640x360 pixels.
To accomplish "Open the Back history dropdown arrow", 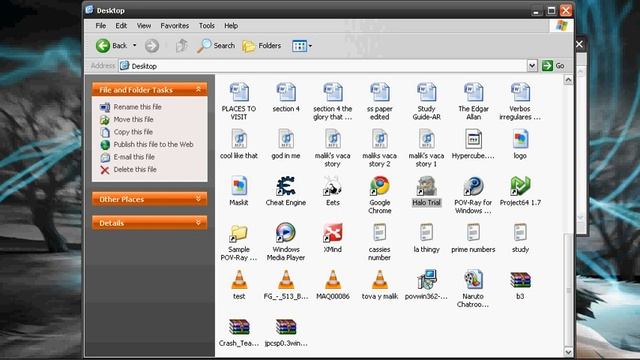I will click(x=135, y=46).
